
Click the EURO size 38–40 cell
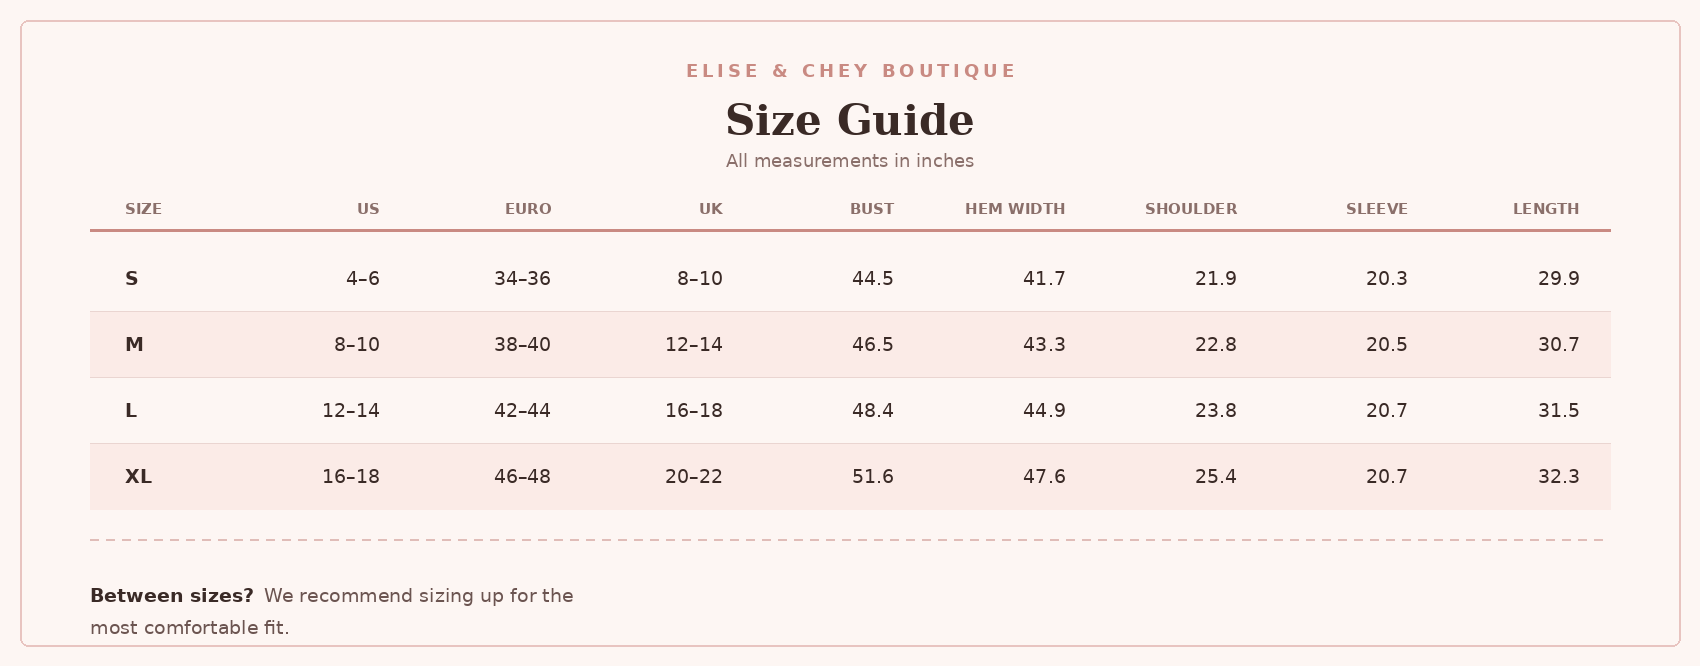pyautogui.click(x=522, y=345)
